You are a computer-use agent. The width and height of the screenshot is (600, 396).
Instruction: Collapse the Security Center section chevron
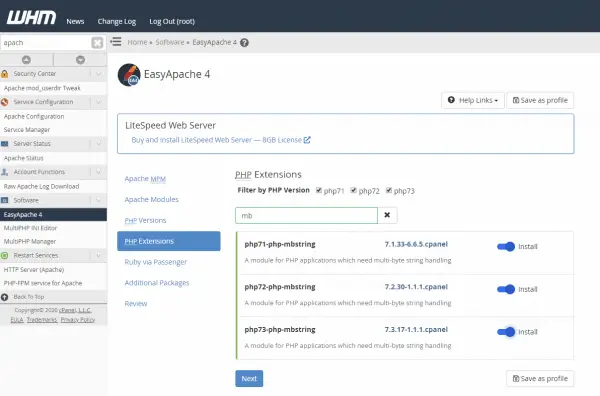98,73
